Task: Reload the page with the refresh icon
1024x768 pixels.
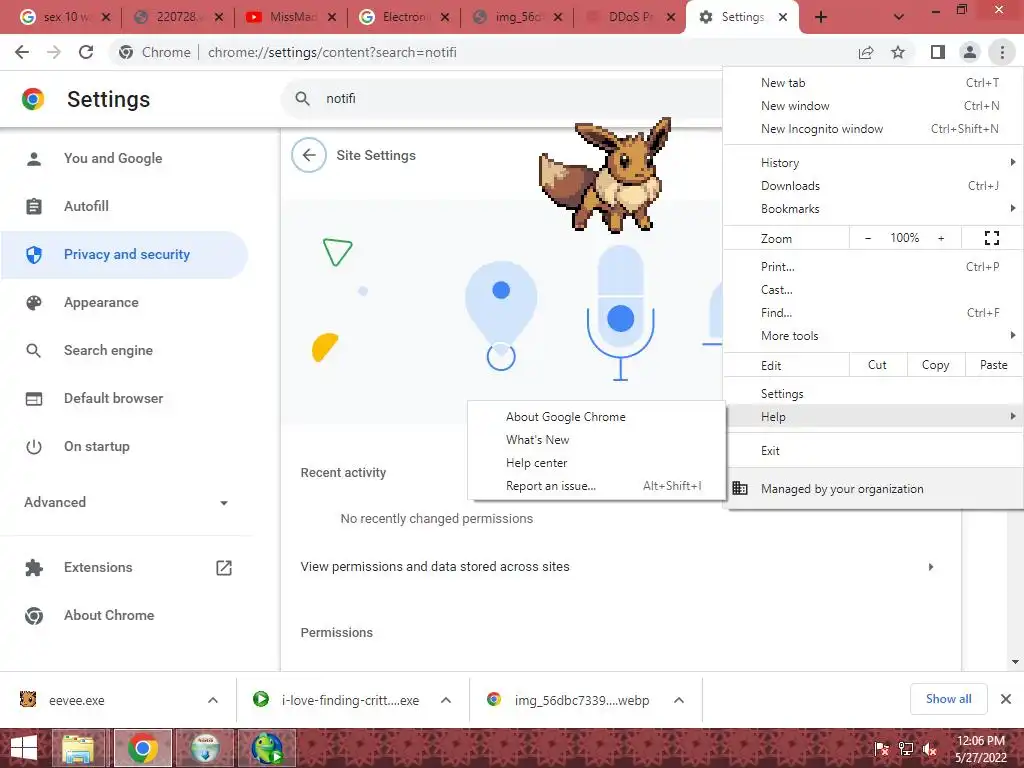Action: [86, 52]
